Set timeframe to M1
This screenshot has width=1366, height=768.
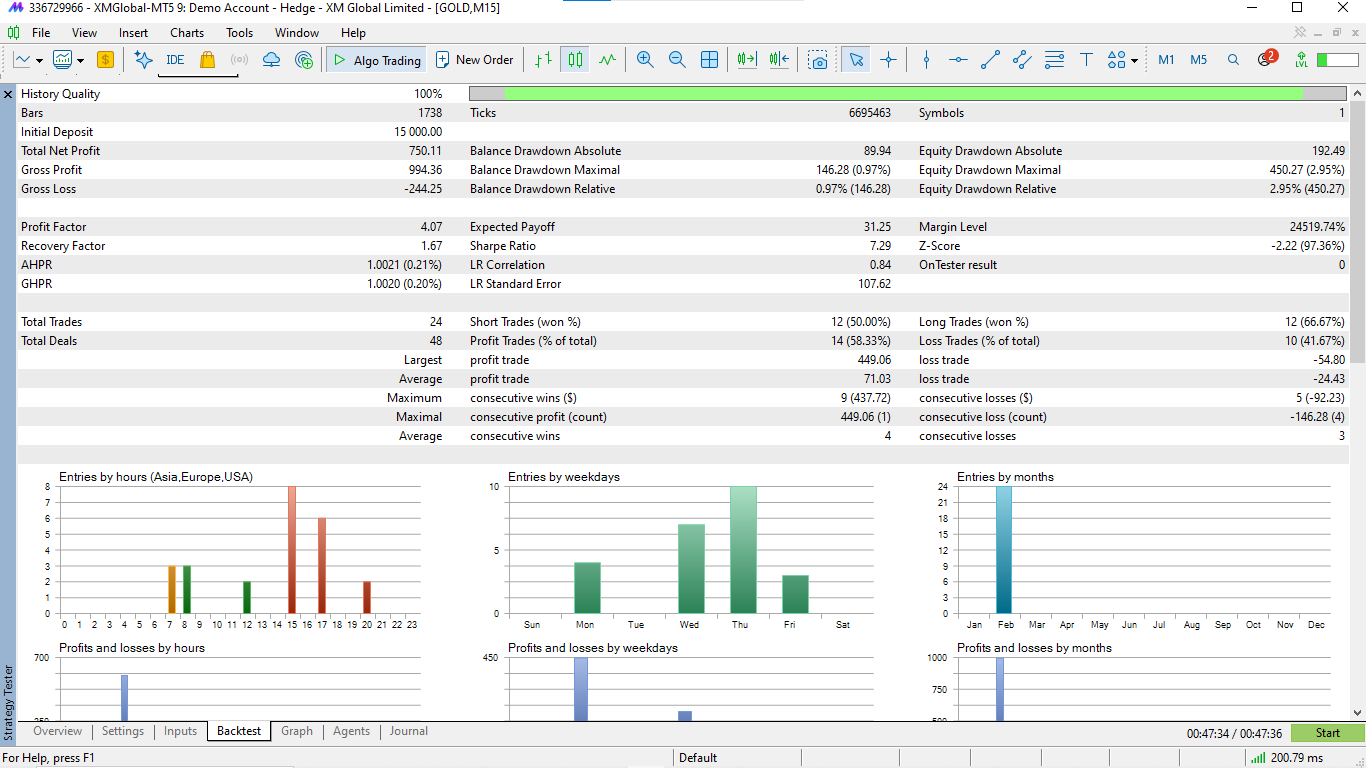pyautogui.click(x=1166, y=60)
